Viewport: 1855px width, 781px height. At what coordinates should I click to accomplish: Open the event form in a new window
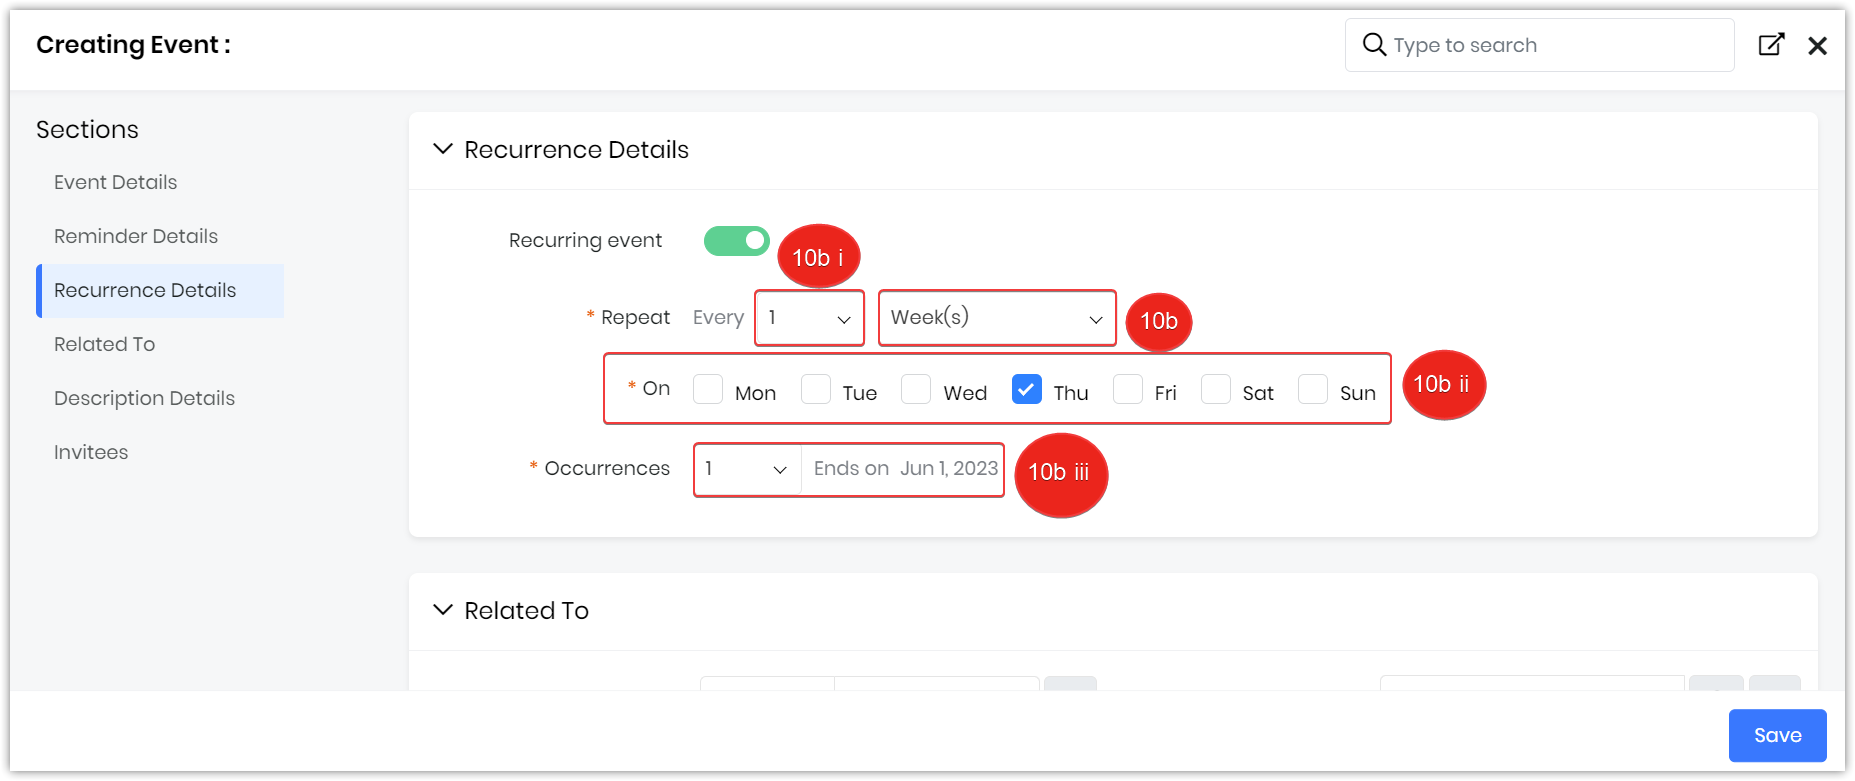1771,45
